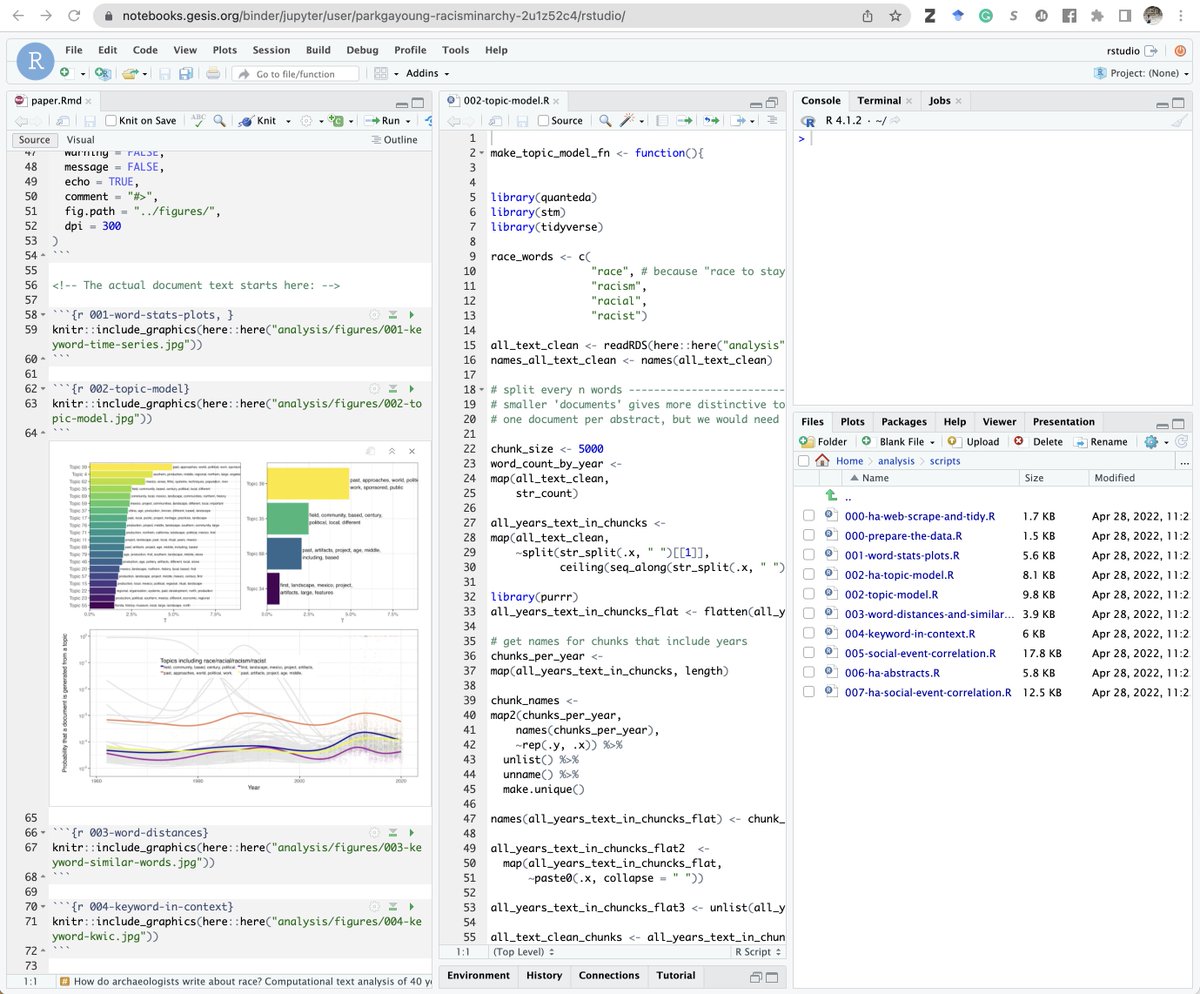This screenshot has width=1200, height=994.
Task: Click the code tools magic wand icon
Action: (x=626, y=120)
